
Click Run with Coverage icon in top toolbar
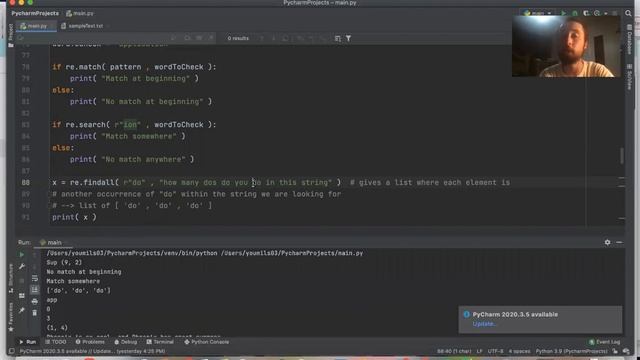tap(586, 13)
